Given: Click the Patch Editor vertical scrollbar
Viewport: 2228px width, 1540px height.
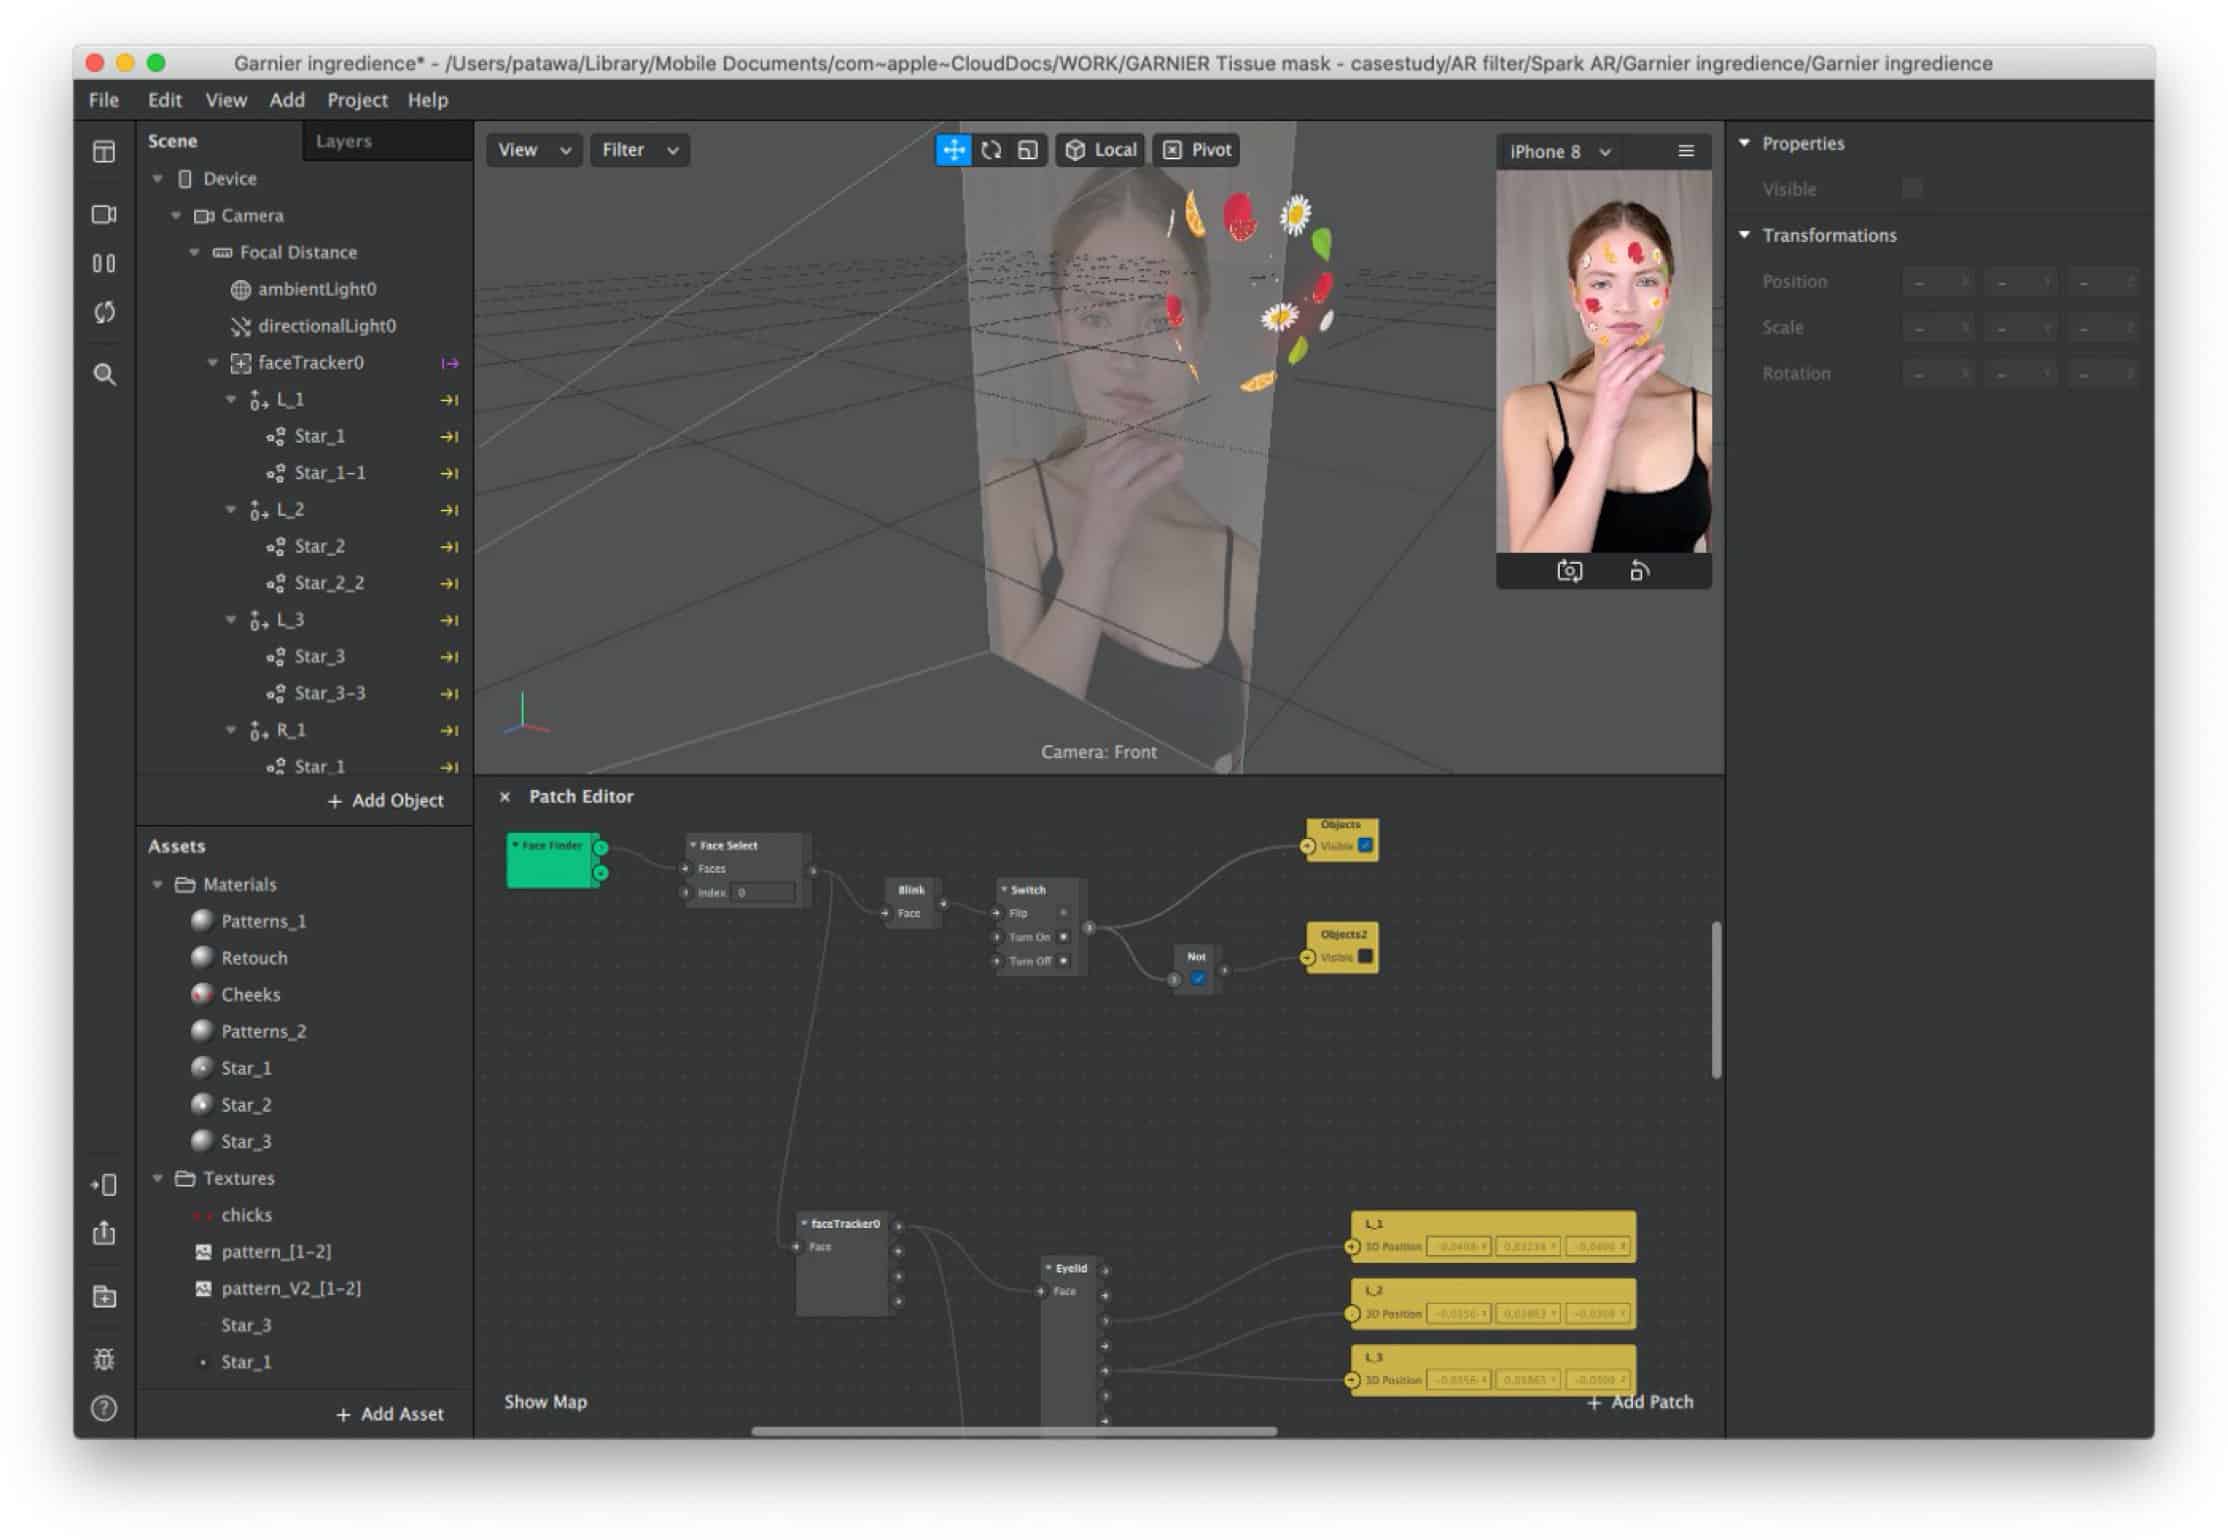Looking at the screenshot, I should coord(1716,1000).
